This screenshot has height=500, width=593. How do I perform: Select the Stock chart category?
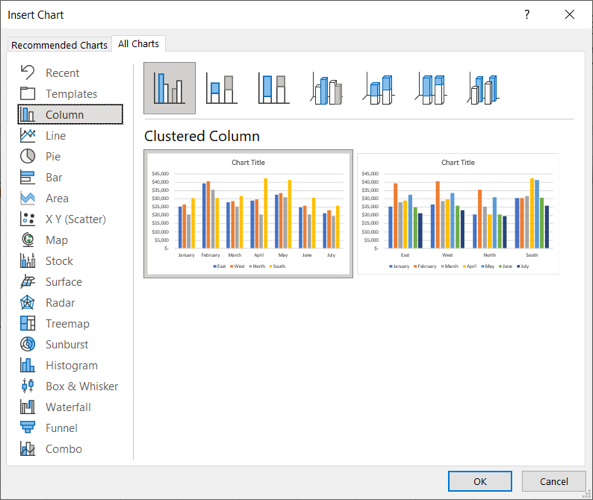(x=70, y=261)
